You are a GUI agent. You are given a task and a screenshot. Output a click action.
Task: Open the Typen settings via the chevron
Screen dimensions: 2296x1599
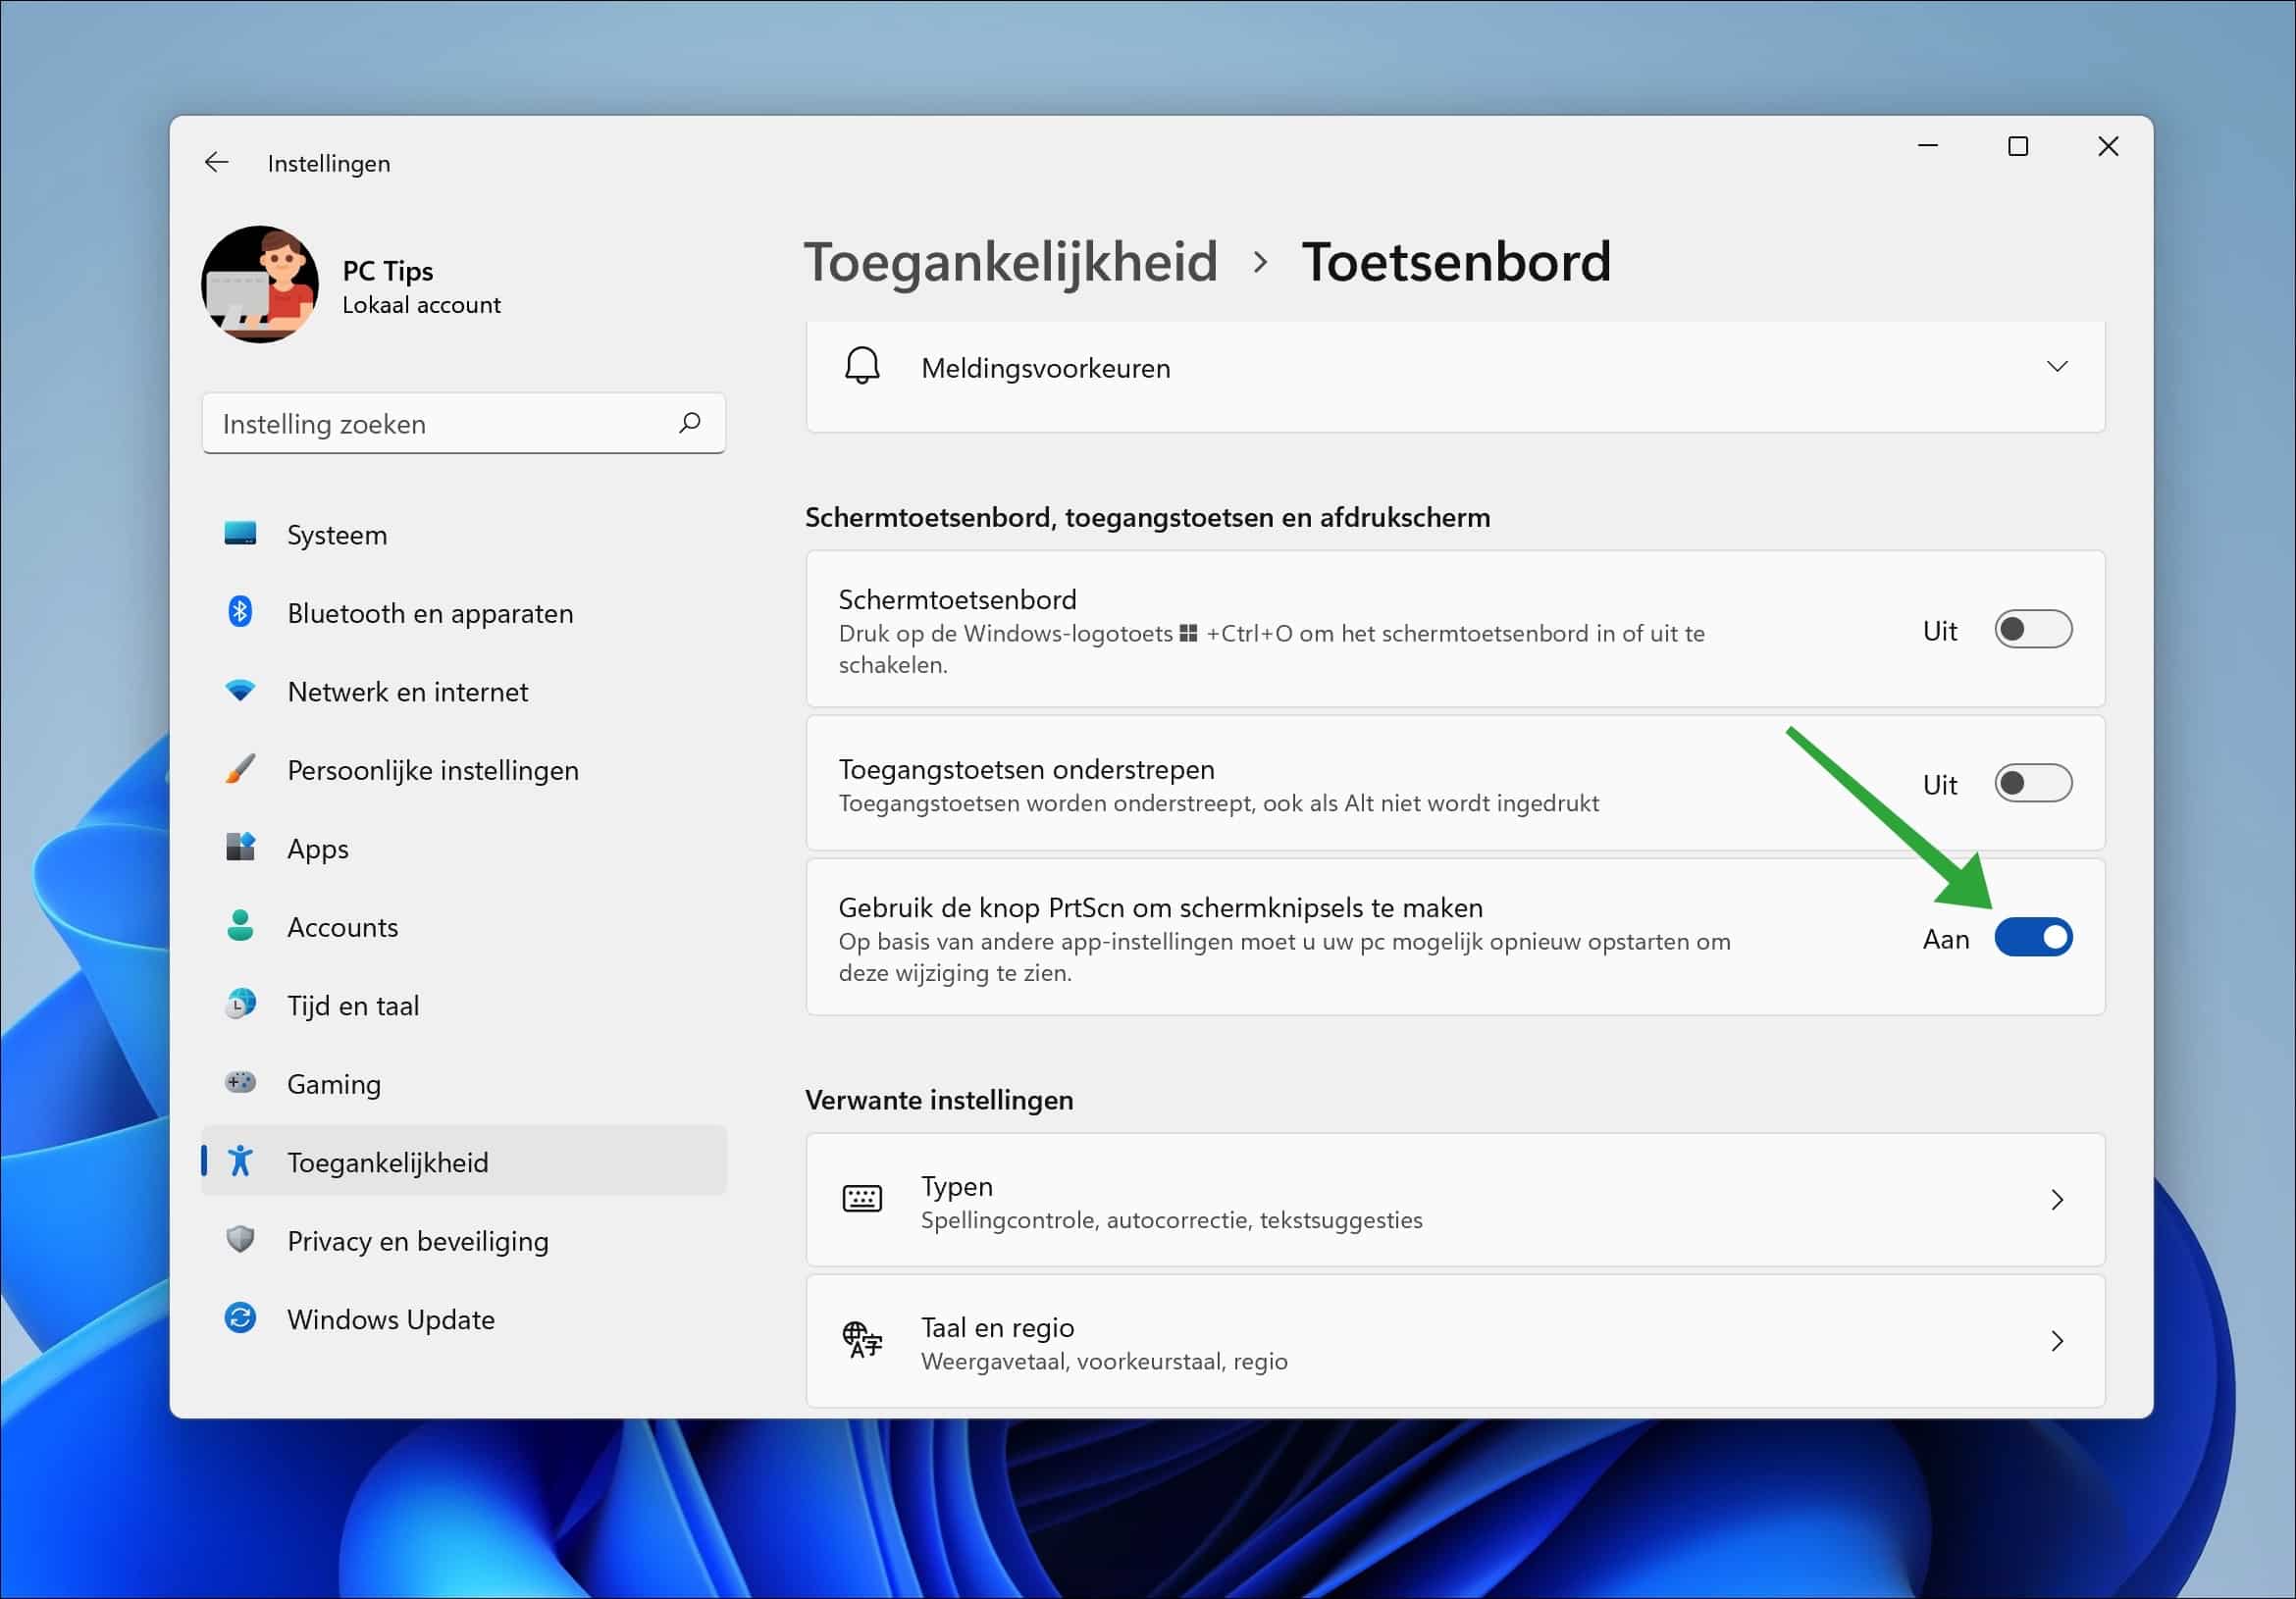pos(2057,1200)
